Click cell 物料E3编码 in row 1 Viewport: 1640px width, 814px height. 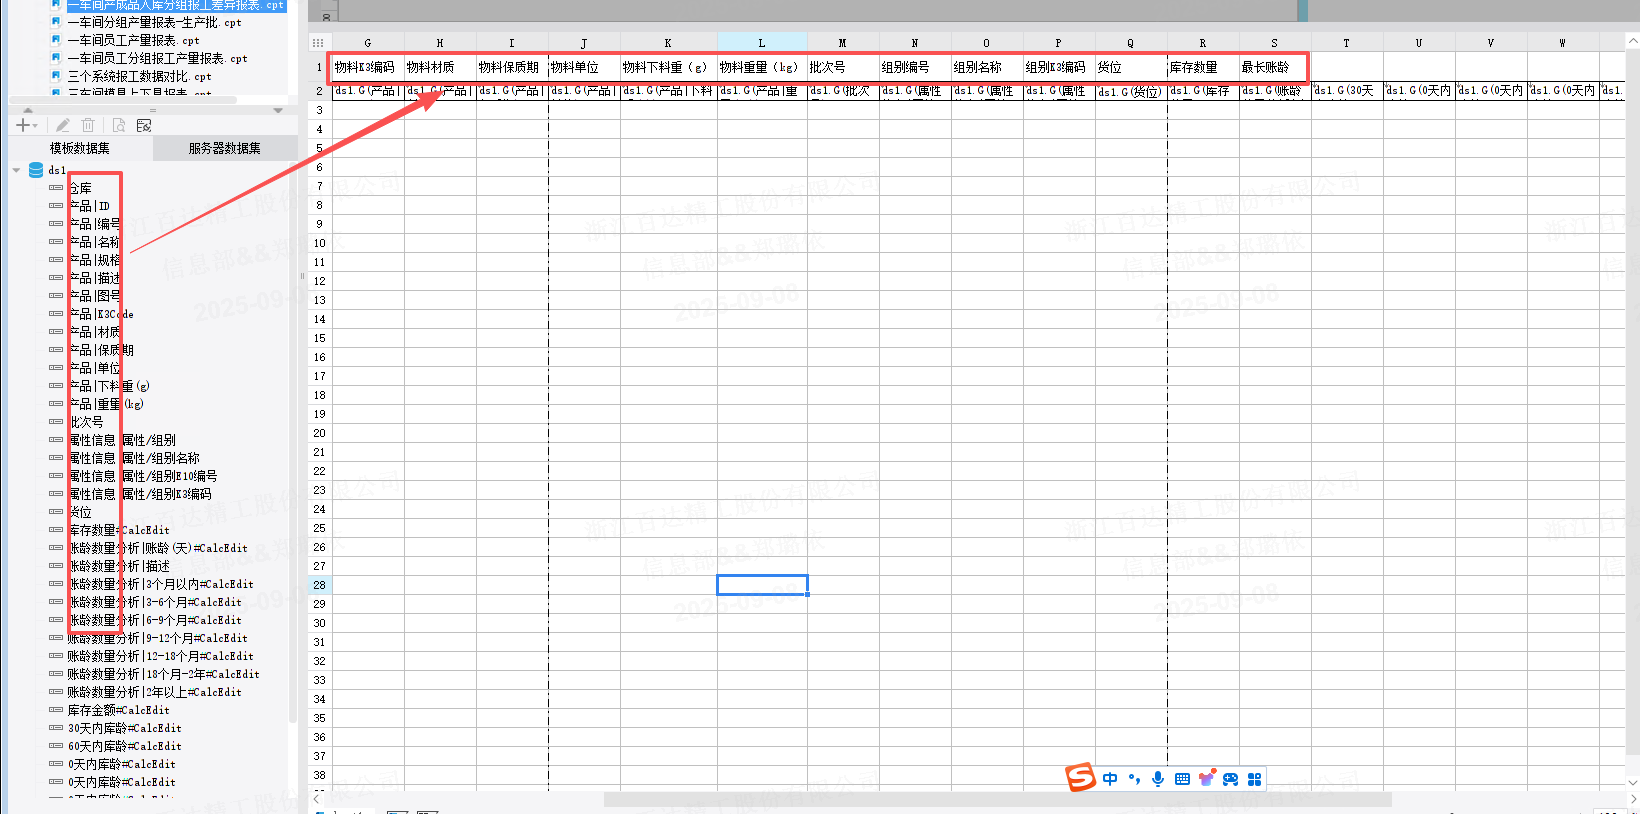pyautogui.click(x=368, y=67)
